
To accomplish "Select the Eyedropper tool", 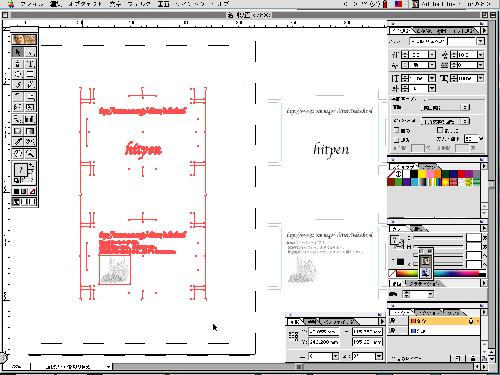I will tap(18, 142).
